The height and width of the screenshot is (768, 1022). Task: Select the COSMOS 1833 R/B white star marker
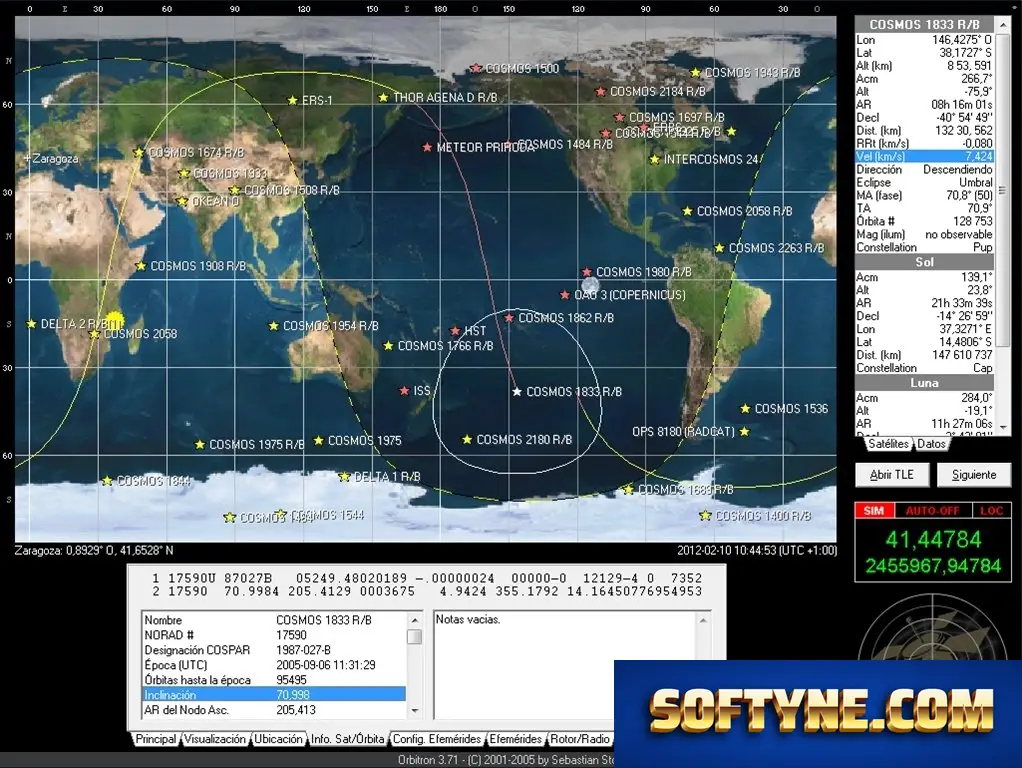(x=517, y=392)
